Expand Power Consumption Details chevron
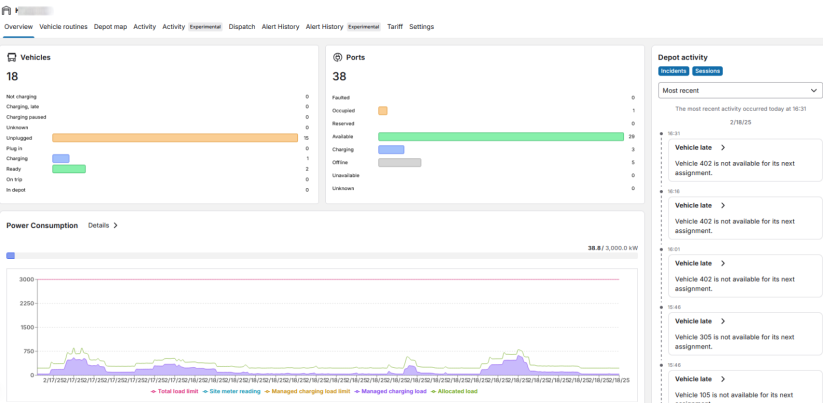The image size is (823, 403). point(114,226)
